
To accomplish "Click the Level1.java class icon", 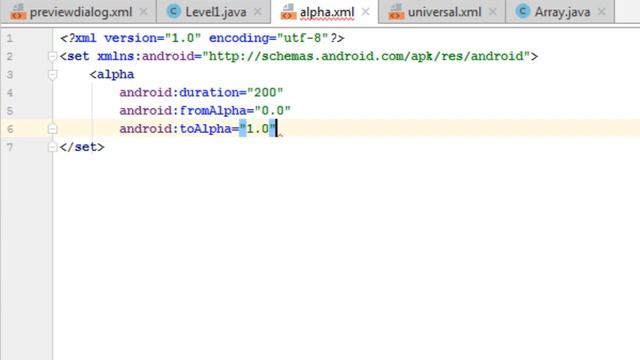I will point(174,11).
